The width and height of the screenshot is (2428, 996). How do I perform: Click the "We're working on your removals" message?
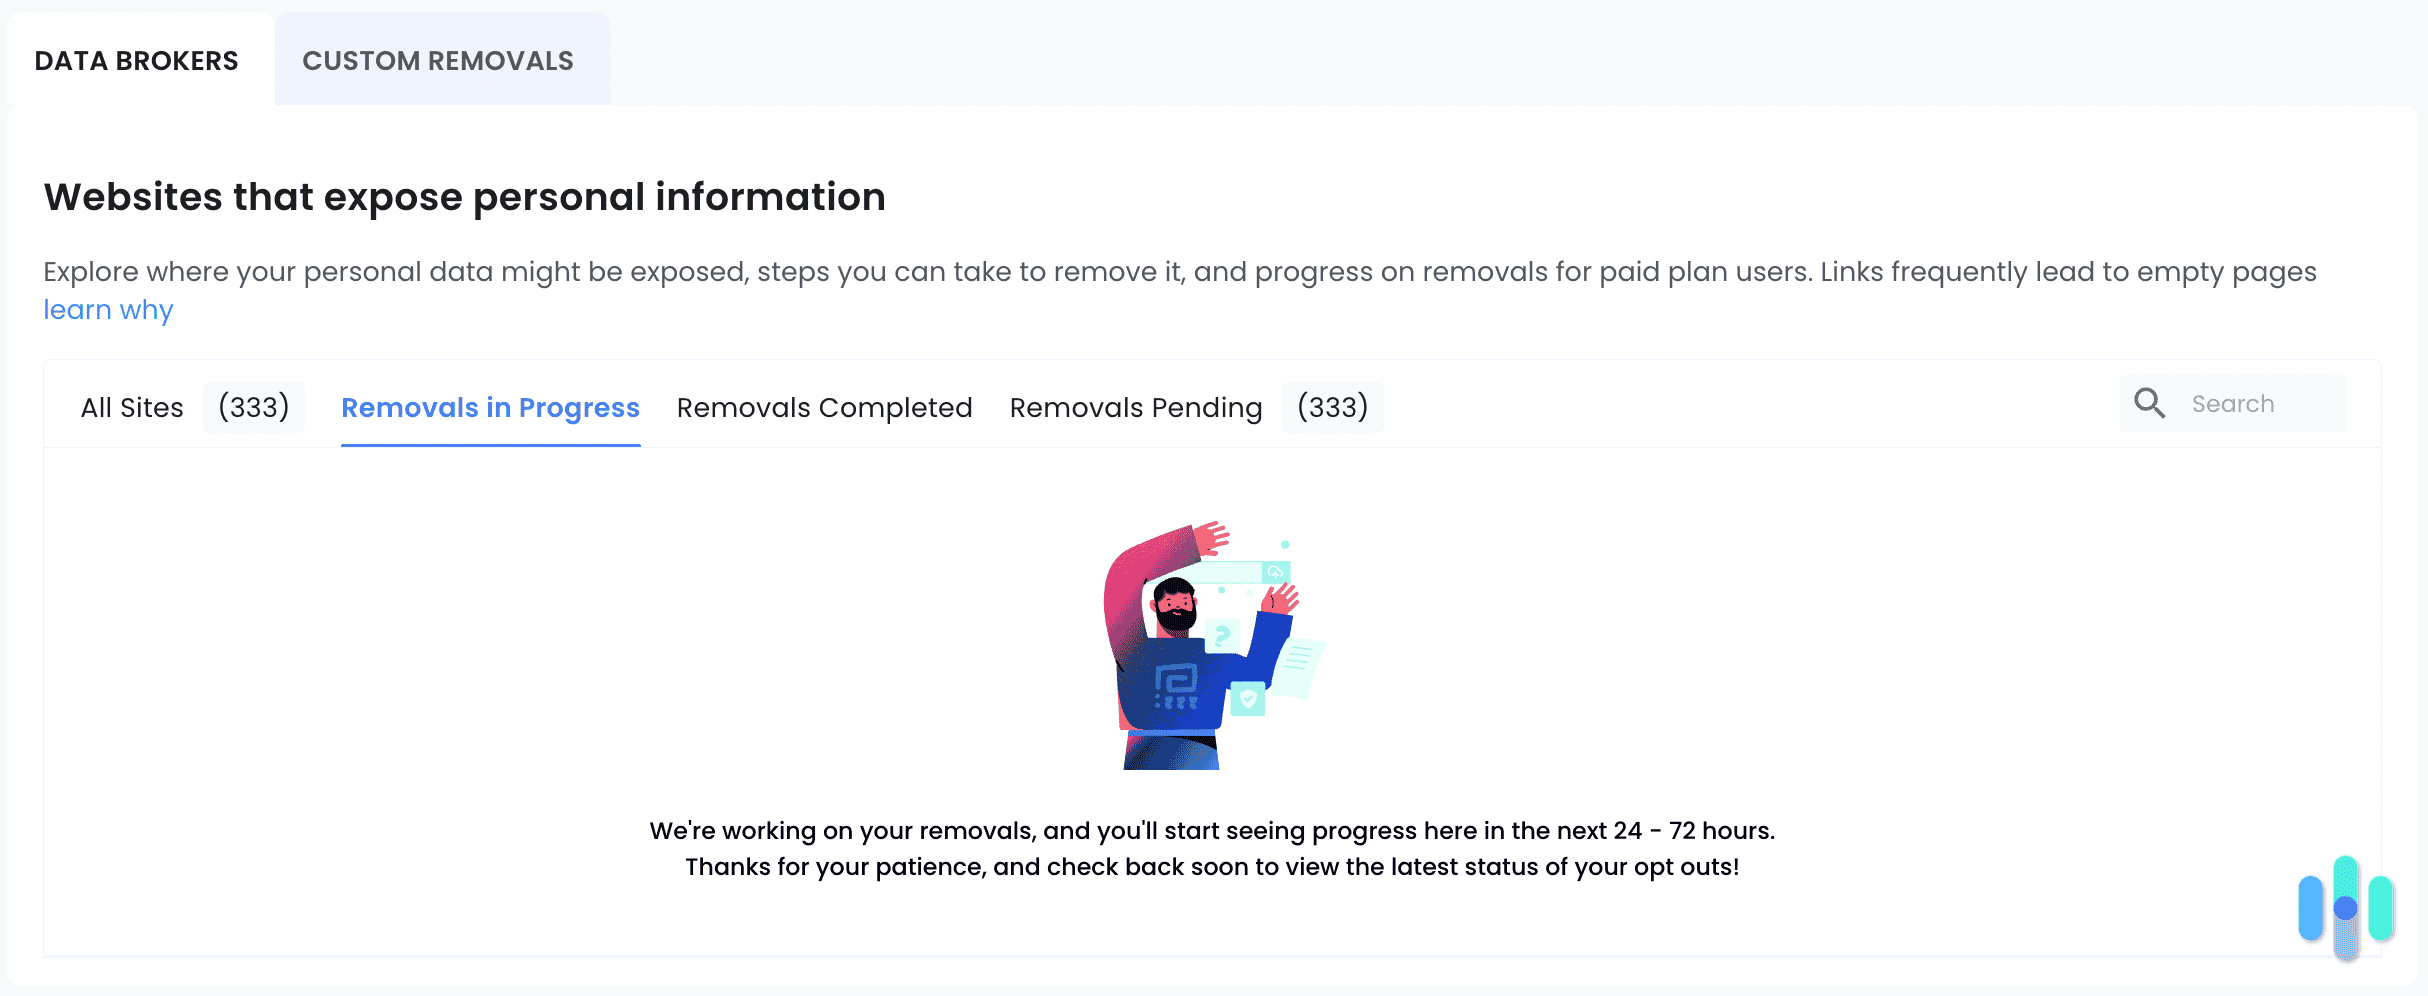pos(1212,831)
